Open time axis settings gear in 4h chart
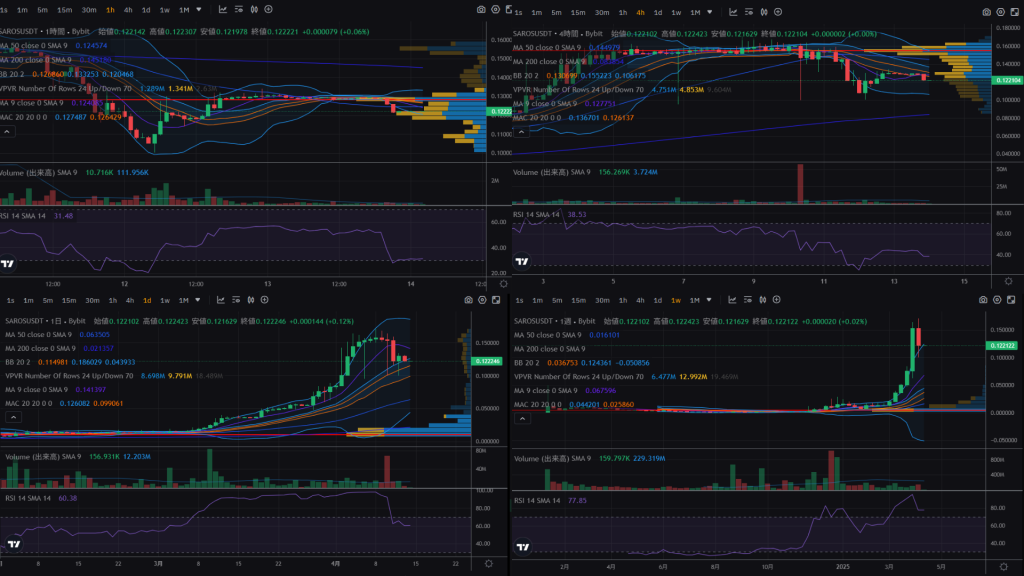Viewport: 1024px width, 576px height. pyautogui.click(x=1008, y=281)
